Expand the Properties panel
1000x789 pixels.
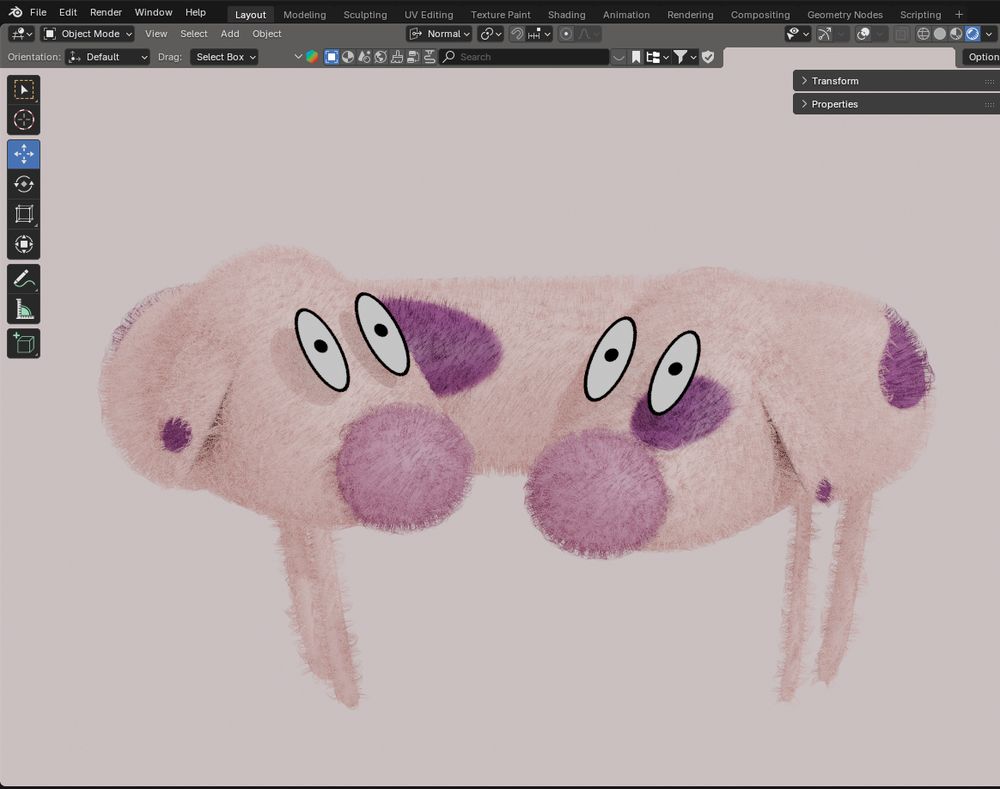pyautogui.click(x=896, y=104)
